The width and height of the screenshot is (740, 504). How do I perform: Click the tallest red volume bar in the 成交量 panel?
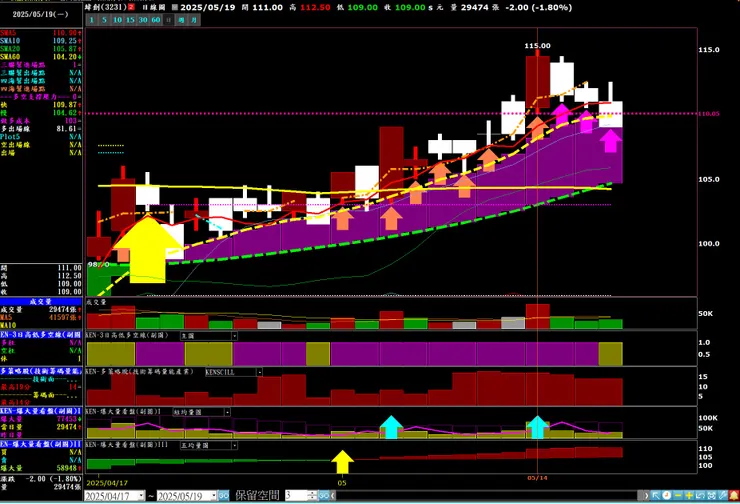click(x=538, y=316)
